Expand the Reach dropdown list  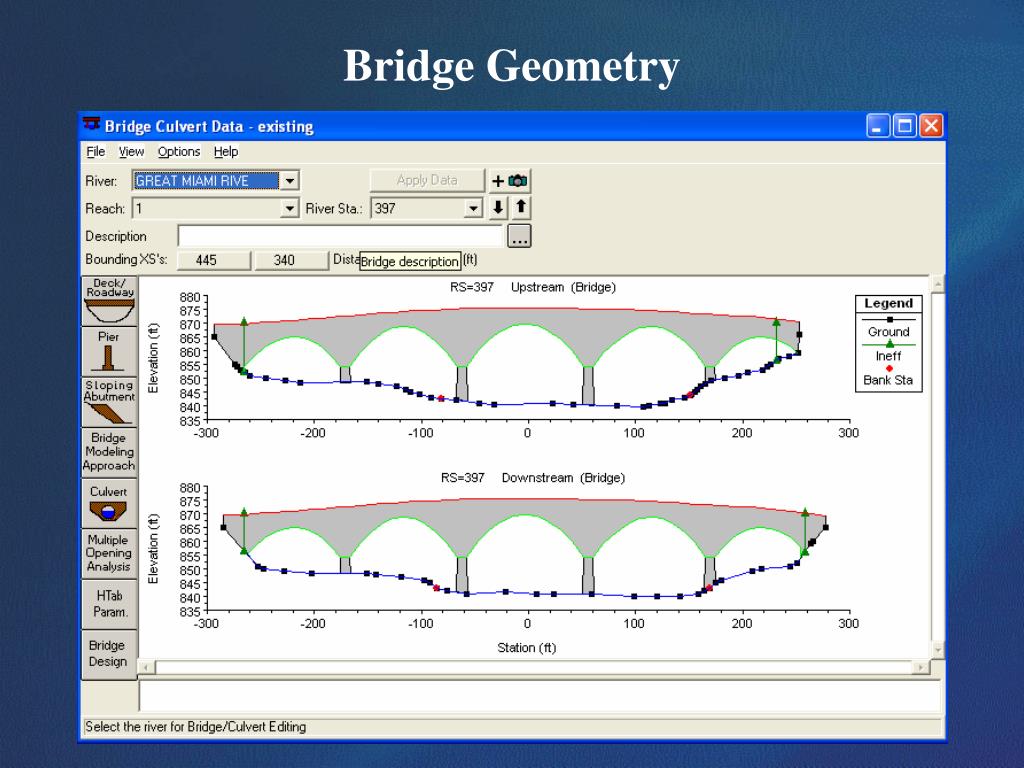[x=289, y=208]
